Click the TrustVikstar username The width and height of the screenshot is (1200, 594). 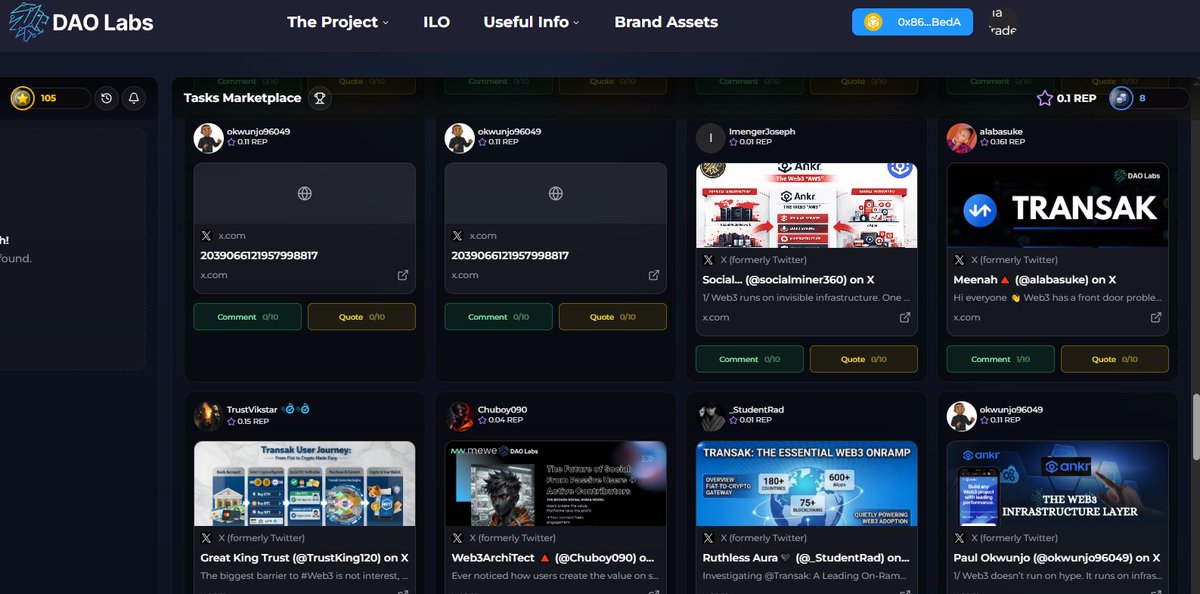[252, 410]
